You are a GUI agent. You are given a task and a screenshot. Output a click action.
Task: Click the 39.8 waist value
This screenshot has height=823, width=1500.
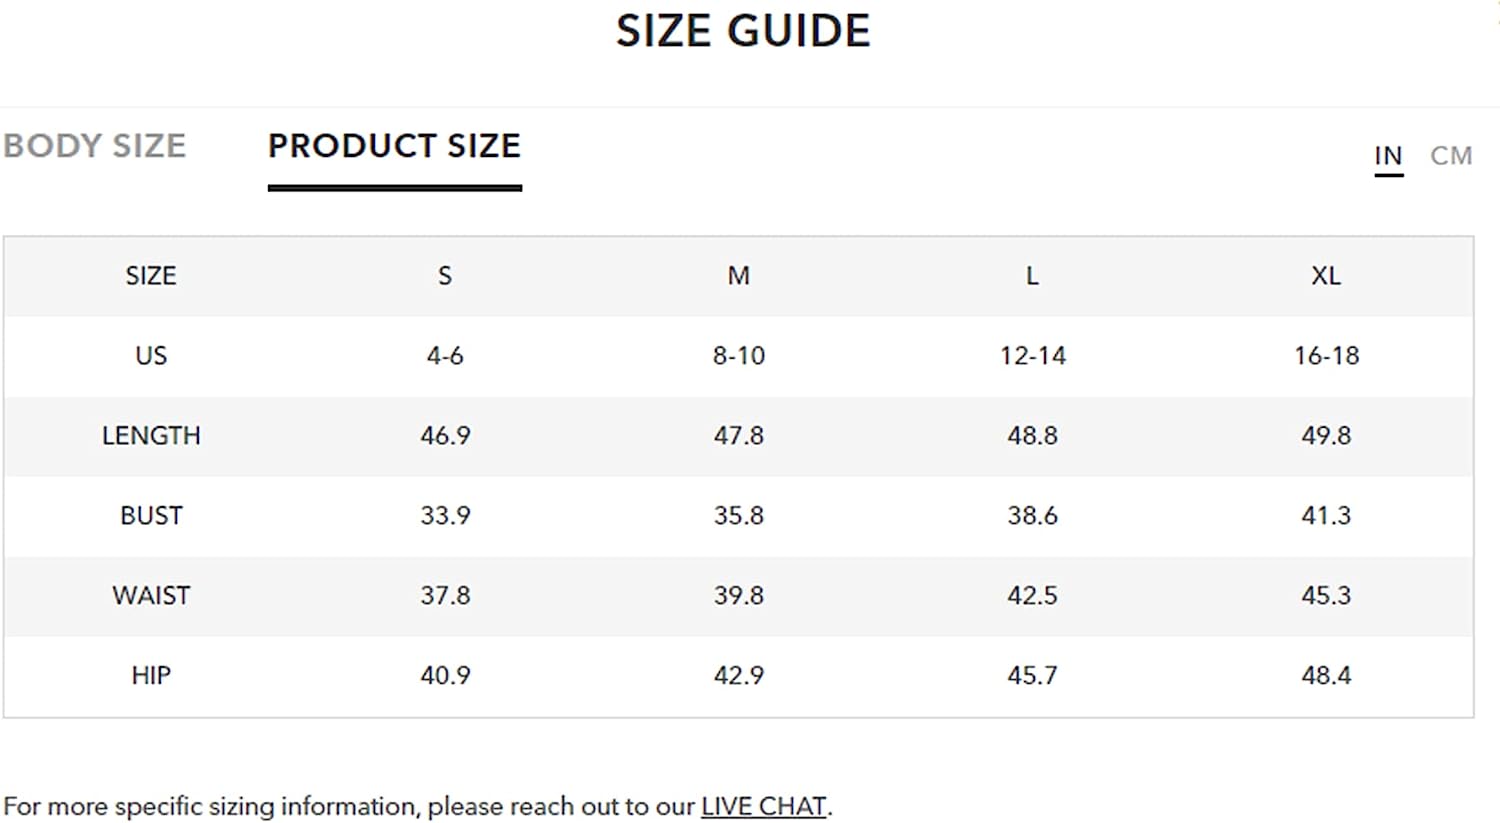tap(738, 596)
